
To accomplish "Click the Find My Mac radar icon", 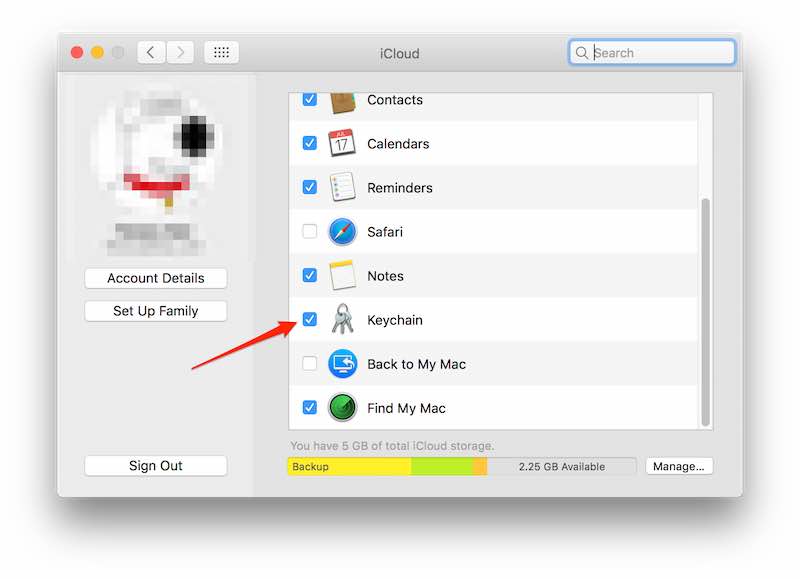I will (x=342, y=408).
